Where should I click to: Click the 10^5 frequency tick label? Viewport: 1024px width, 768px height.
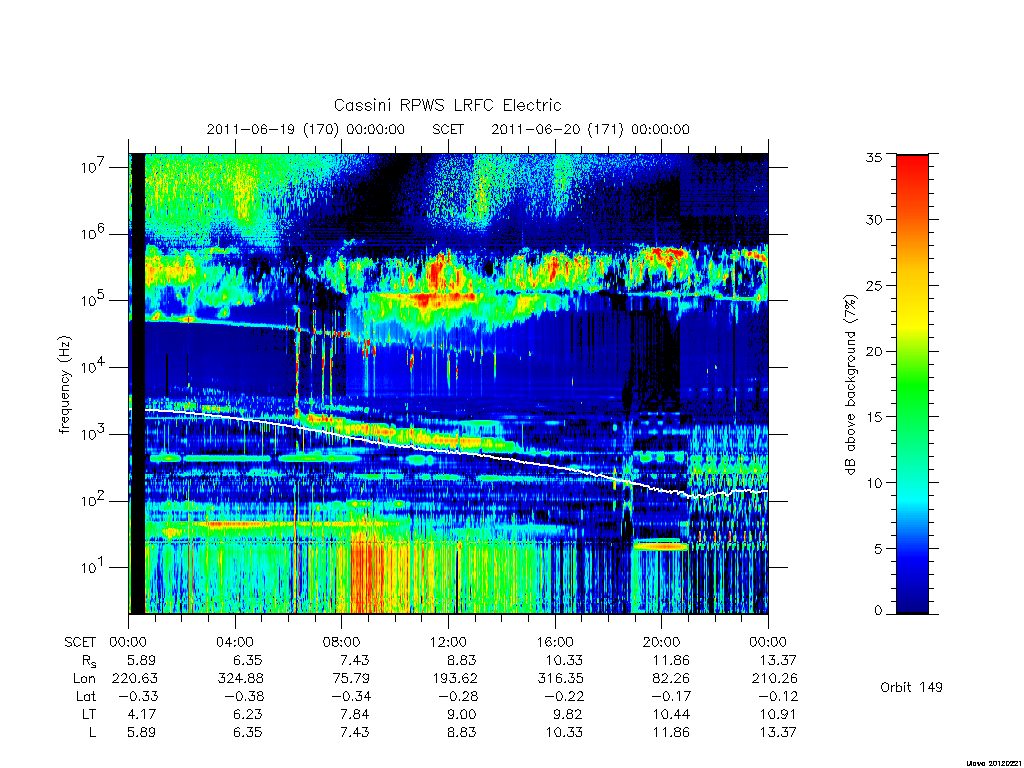94,300
